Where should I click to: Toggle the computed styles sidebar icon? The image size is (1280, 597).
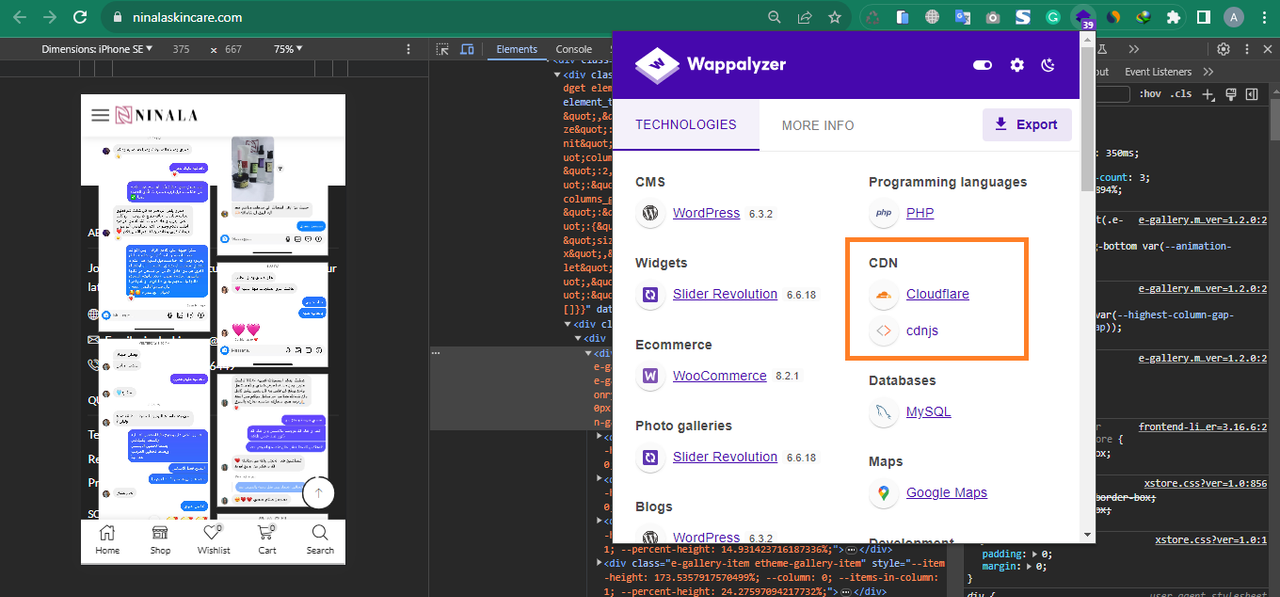pyautogui.click(x=1251, y=94)
